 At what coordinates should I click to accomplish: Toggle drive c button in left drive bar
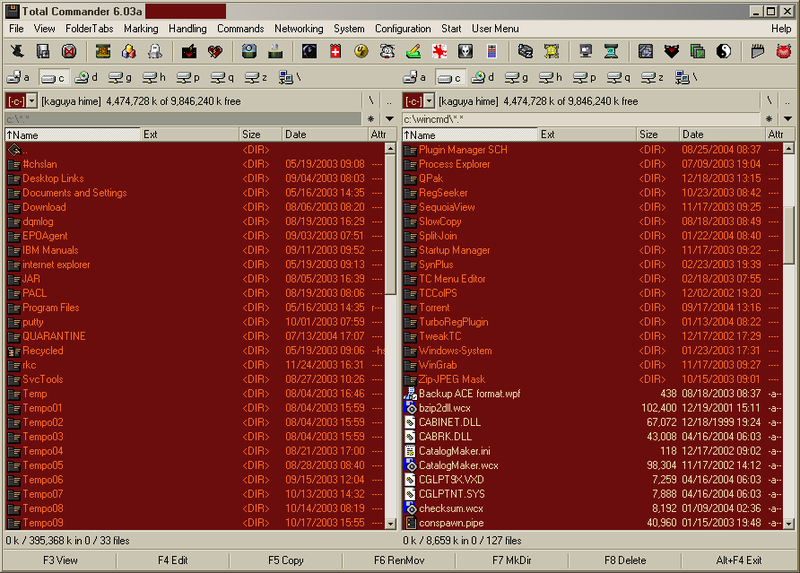click(x=54, y=78)
